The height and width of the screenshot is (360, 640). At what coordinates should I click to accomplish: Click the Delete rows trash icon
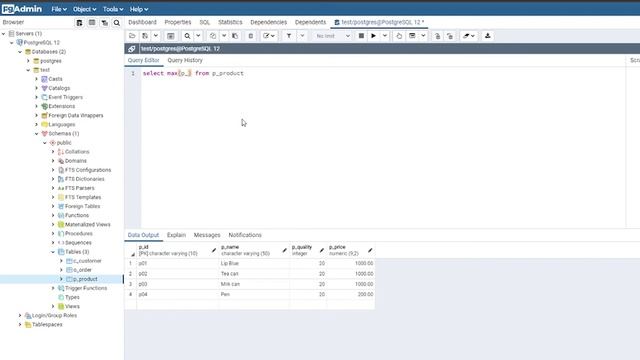[251, 36]
